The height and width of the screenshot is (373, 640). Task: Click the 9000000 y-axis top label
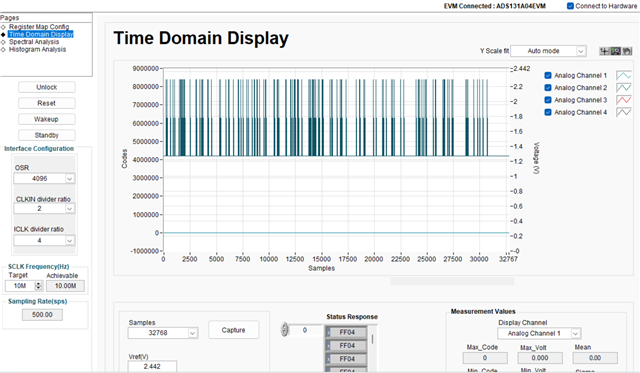[x=145, y=69]
